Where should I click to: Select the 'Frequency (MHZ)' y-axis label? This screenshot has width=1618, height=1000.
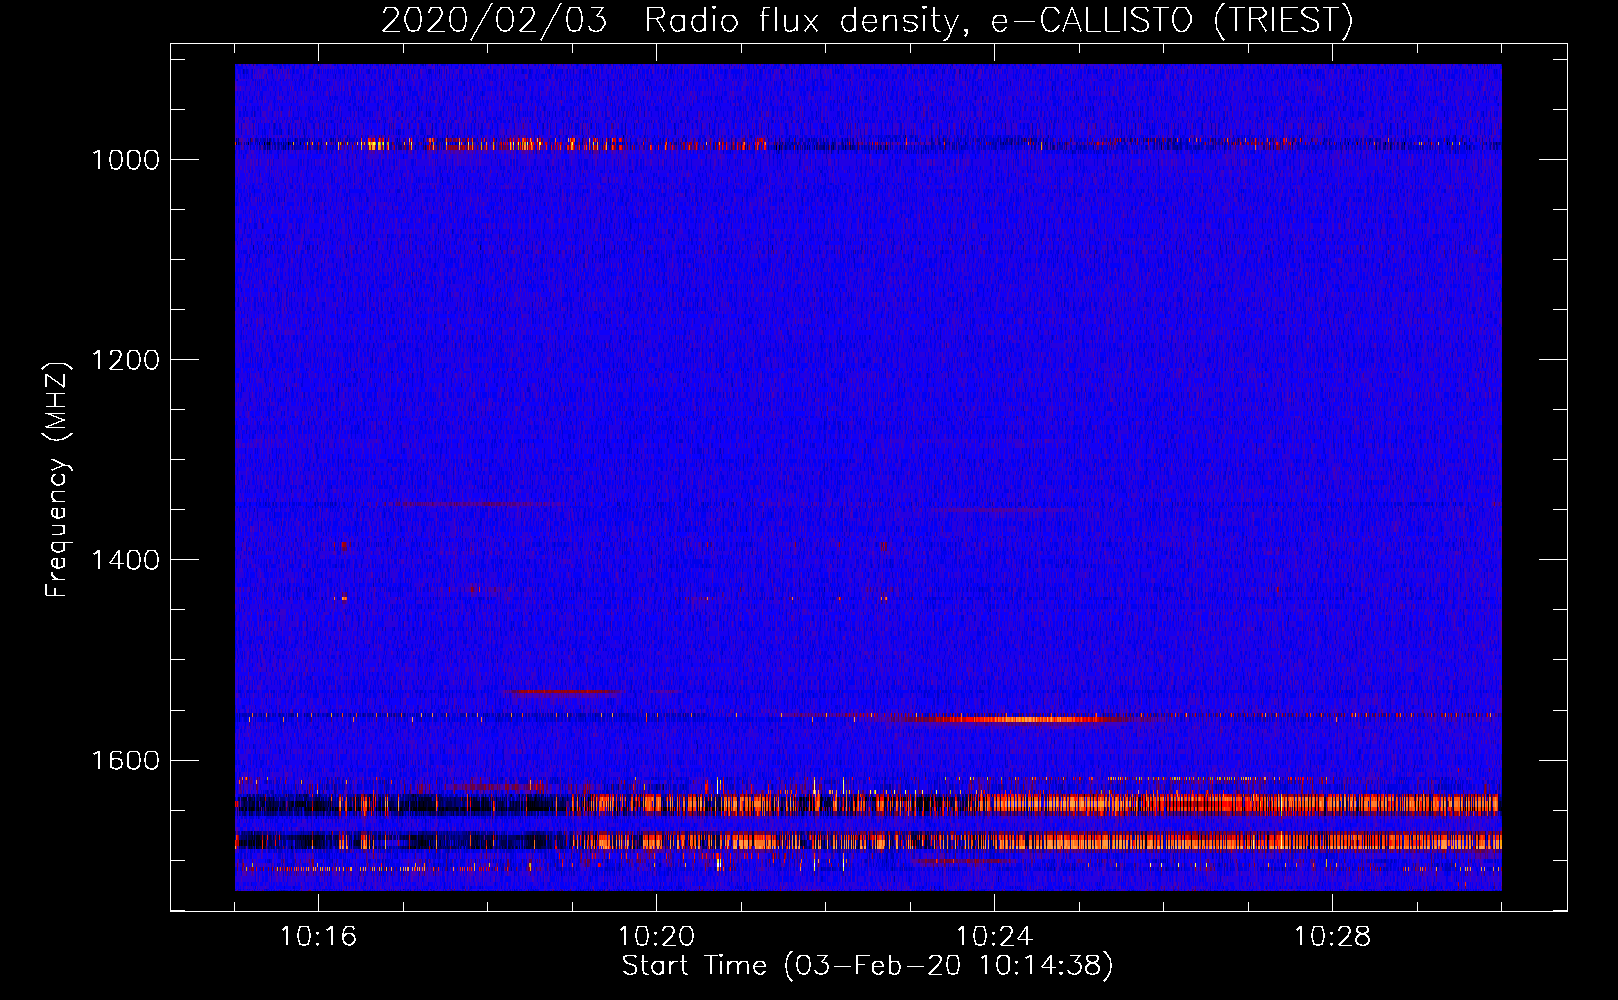coord(57,480)
